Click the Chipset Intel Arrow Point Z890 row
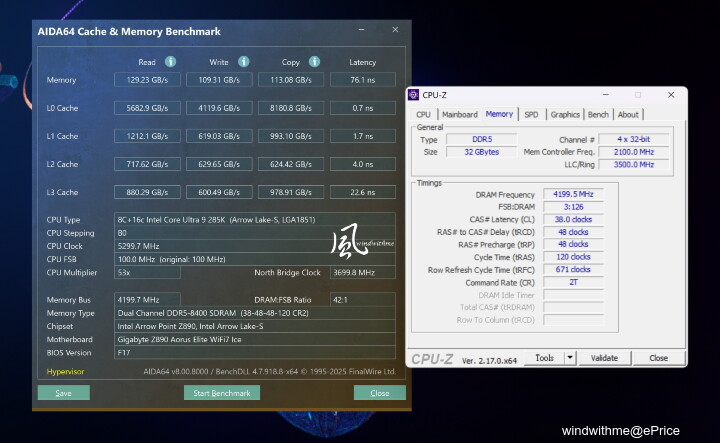The image size is (720, 443). click(x=255, y=326)
